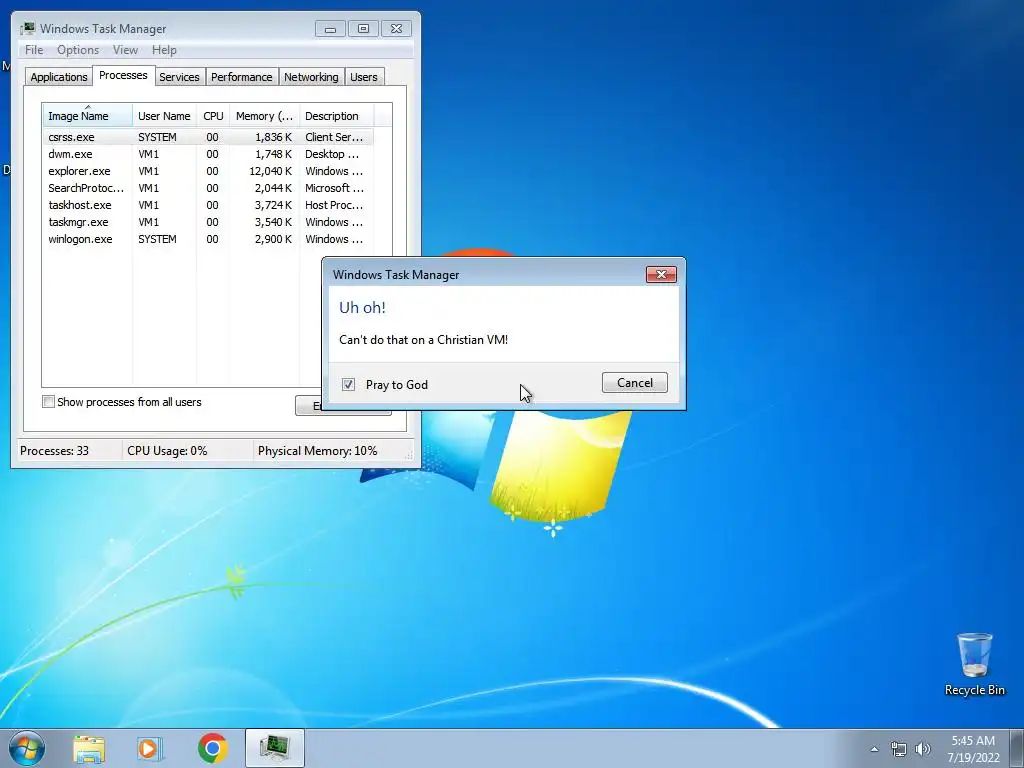The image size is (1024, 768).
Task: Sort by Image Name column
Action: pyautogui.click(x=88, y=115)
